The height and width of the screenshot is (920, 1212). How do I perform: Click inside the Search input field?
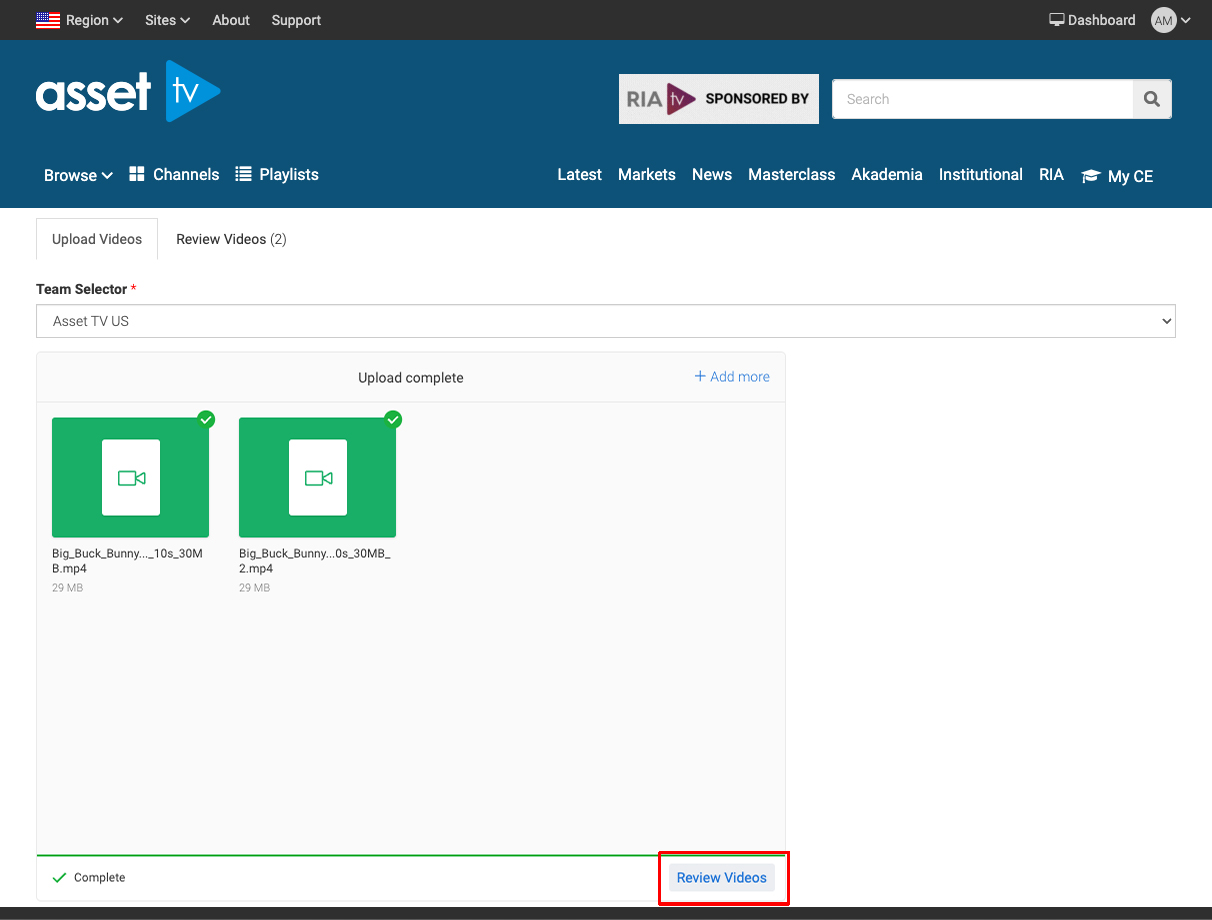tap(982, 99)
